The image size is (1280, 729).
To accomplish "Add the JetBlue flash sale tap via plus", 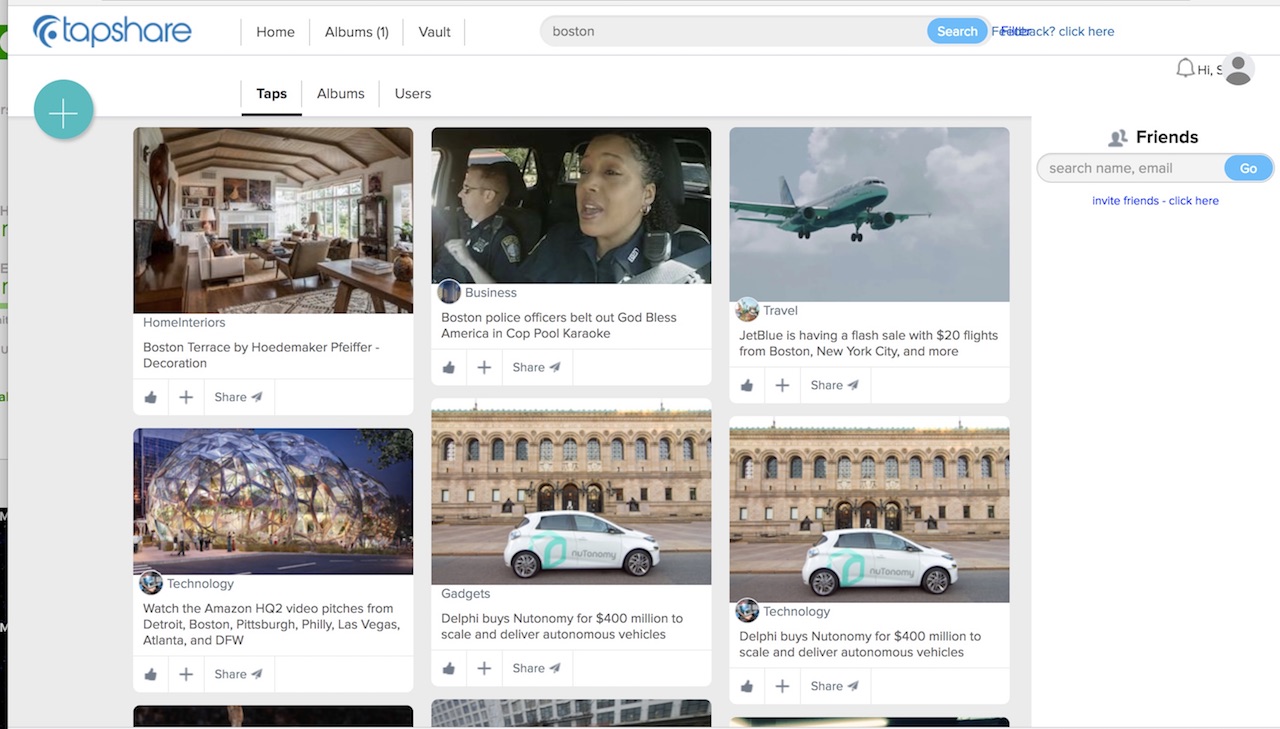I will [x=782, y=385].
